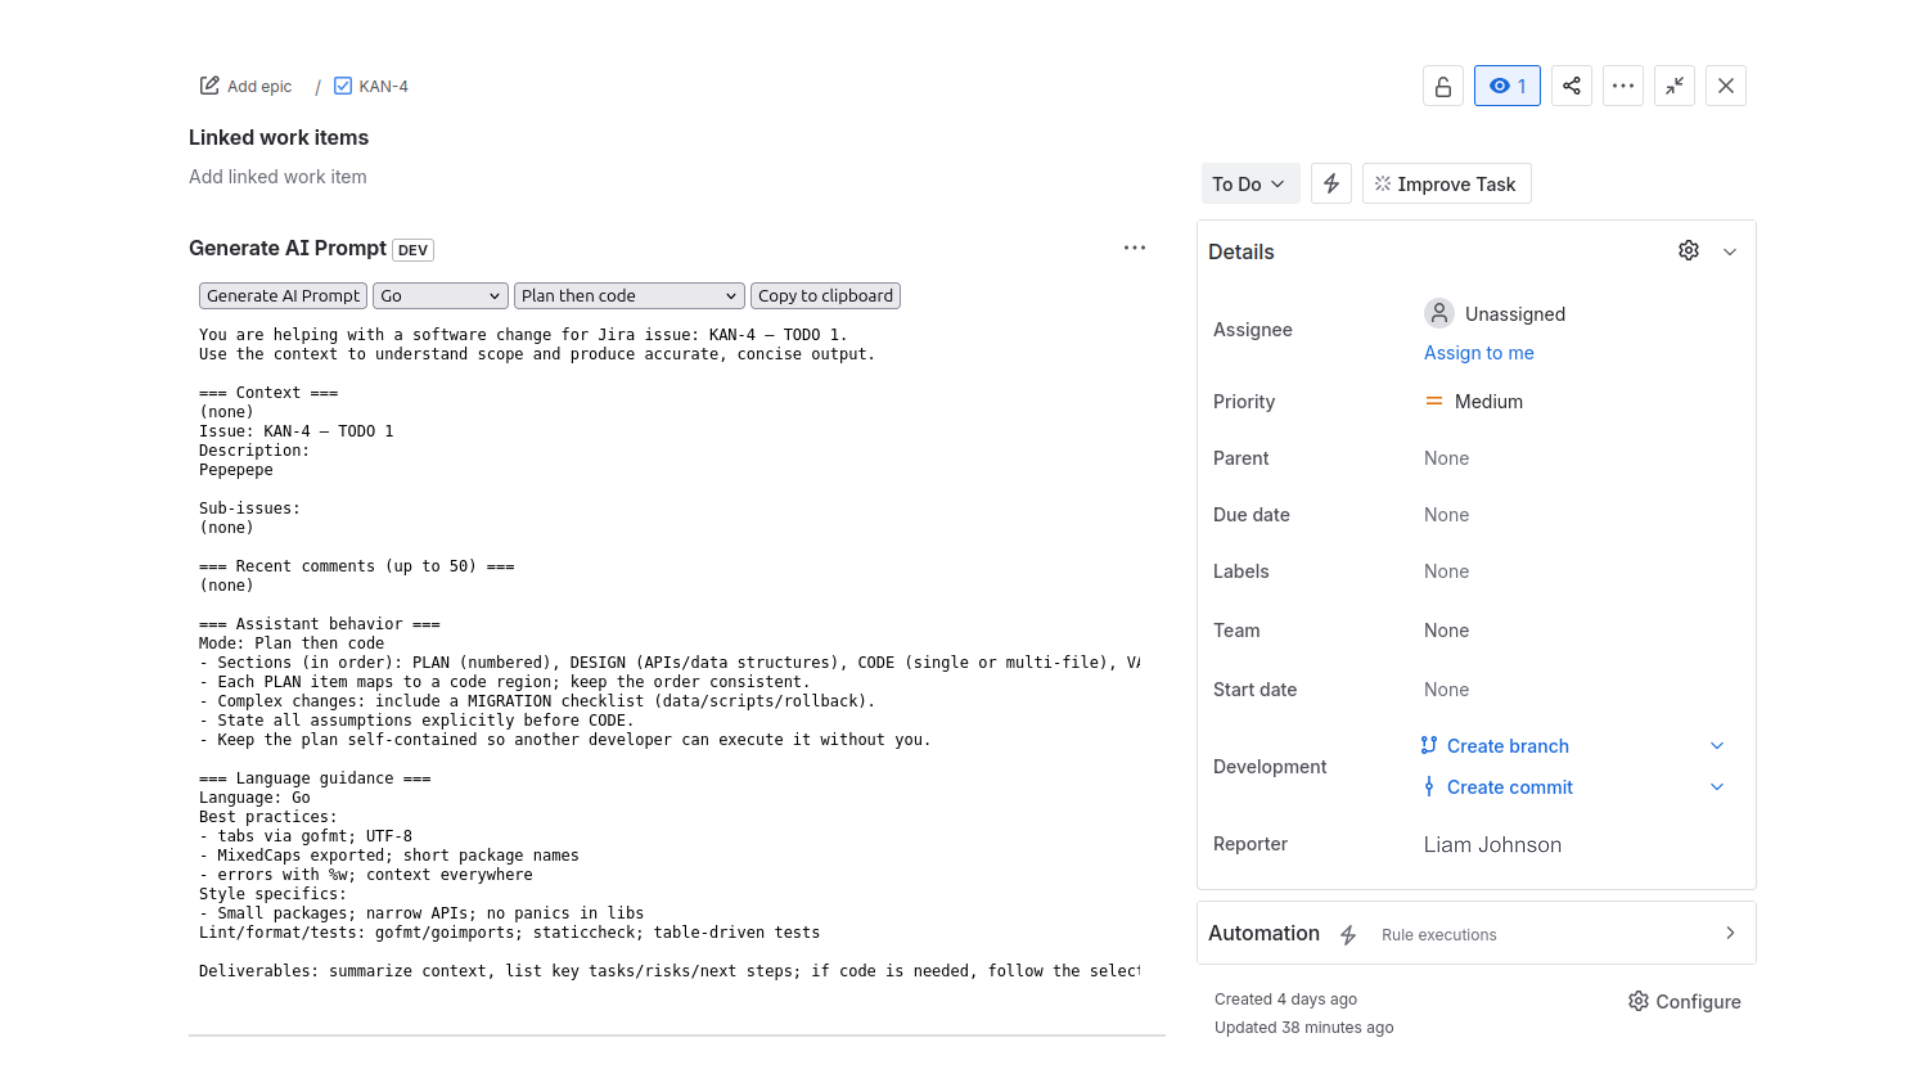This screenshot has height=1080, width=1920.
Task: Open the Details panel settings gear
Action: point(1688,250)
